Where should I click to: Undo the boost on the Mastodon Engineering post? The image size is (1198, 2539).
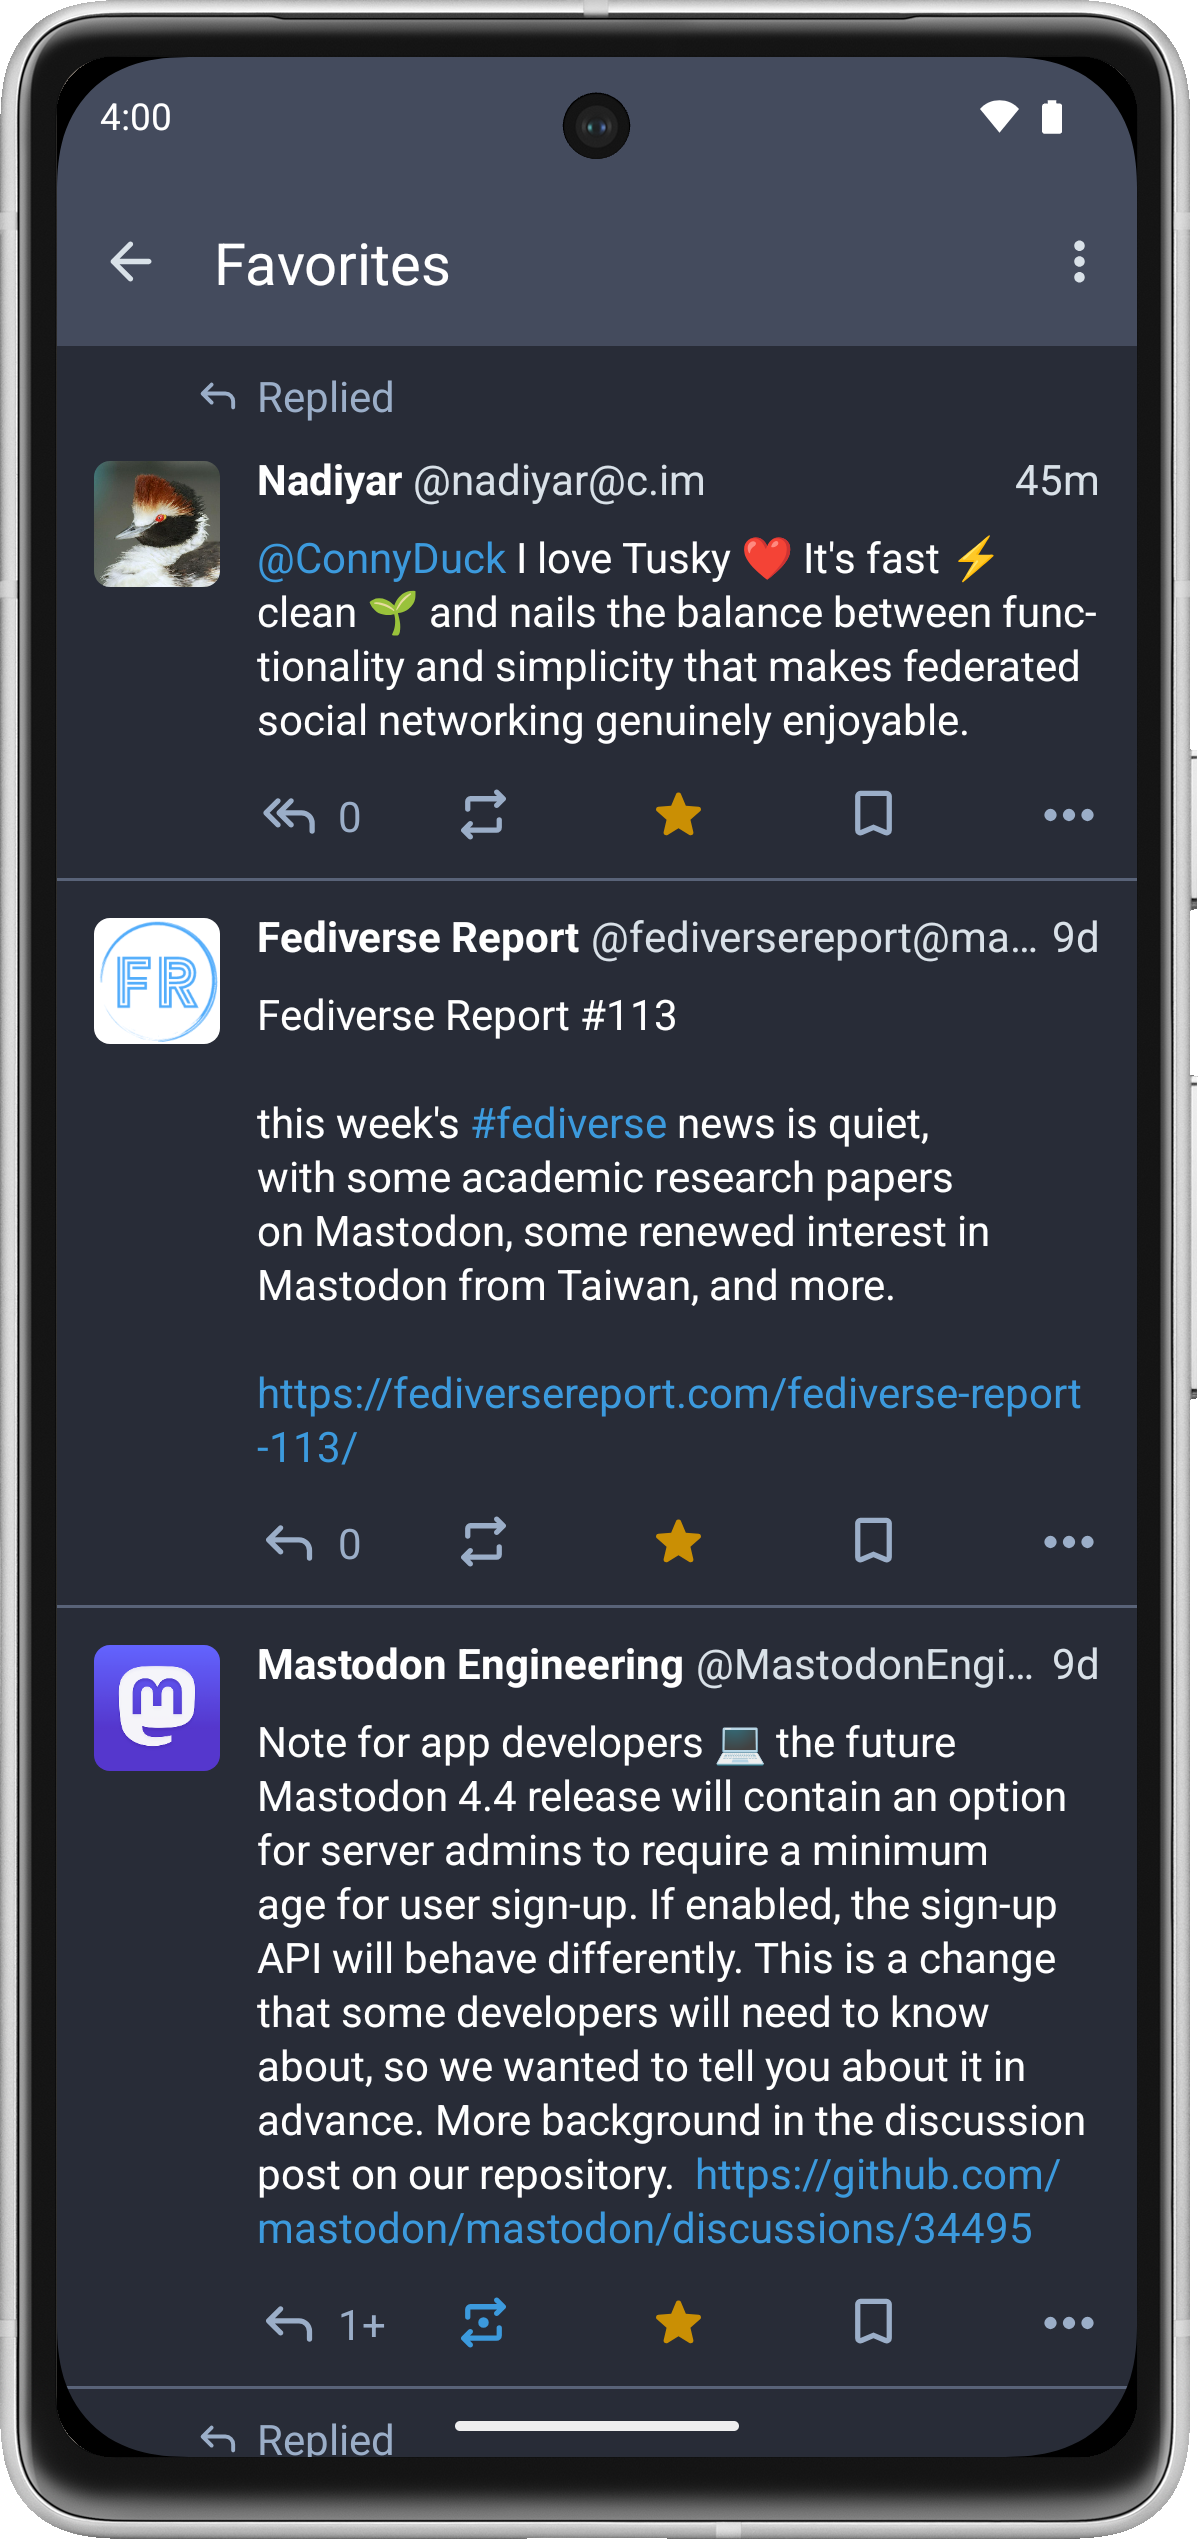coord(483,2323)
